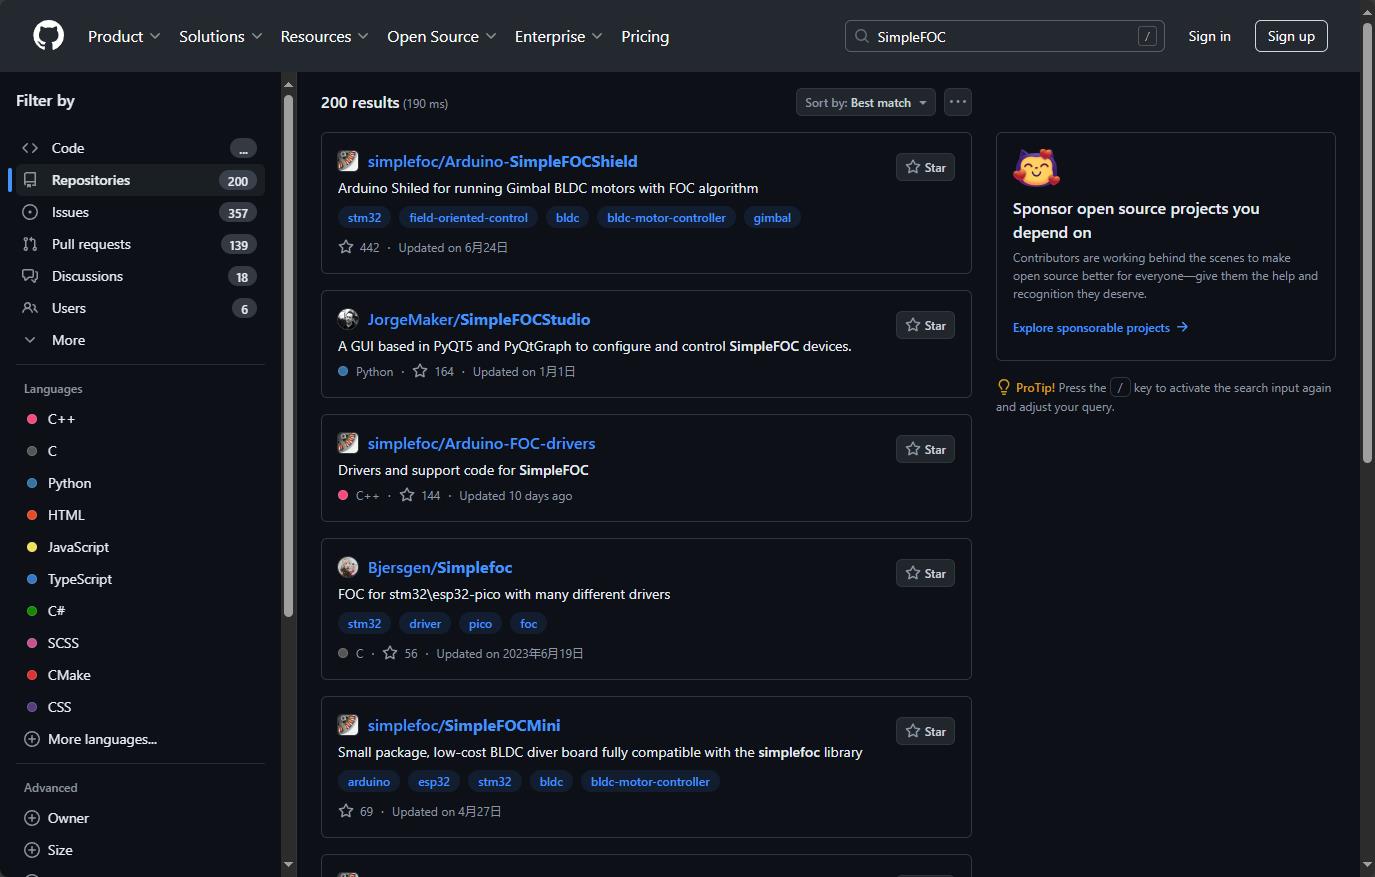Viewport: 1375px width, 877px height.
Task: Click the sponsor mascot image
Action: (1036, 168)
